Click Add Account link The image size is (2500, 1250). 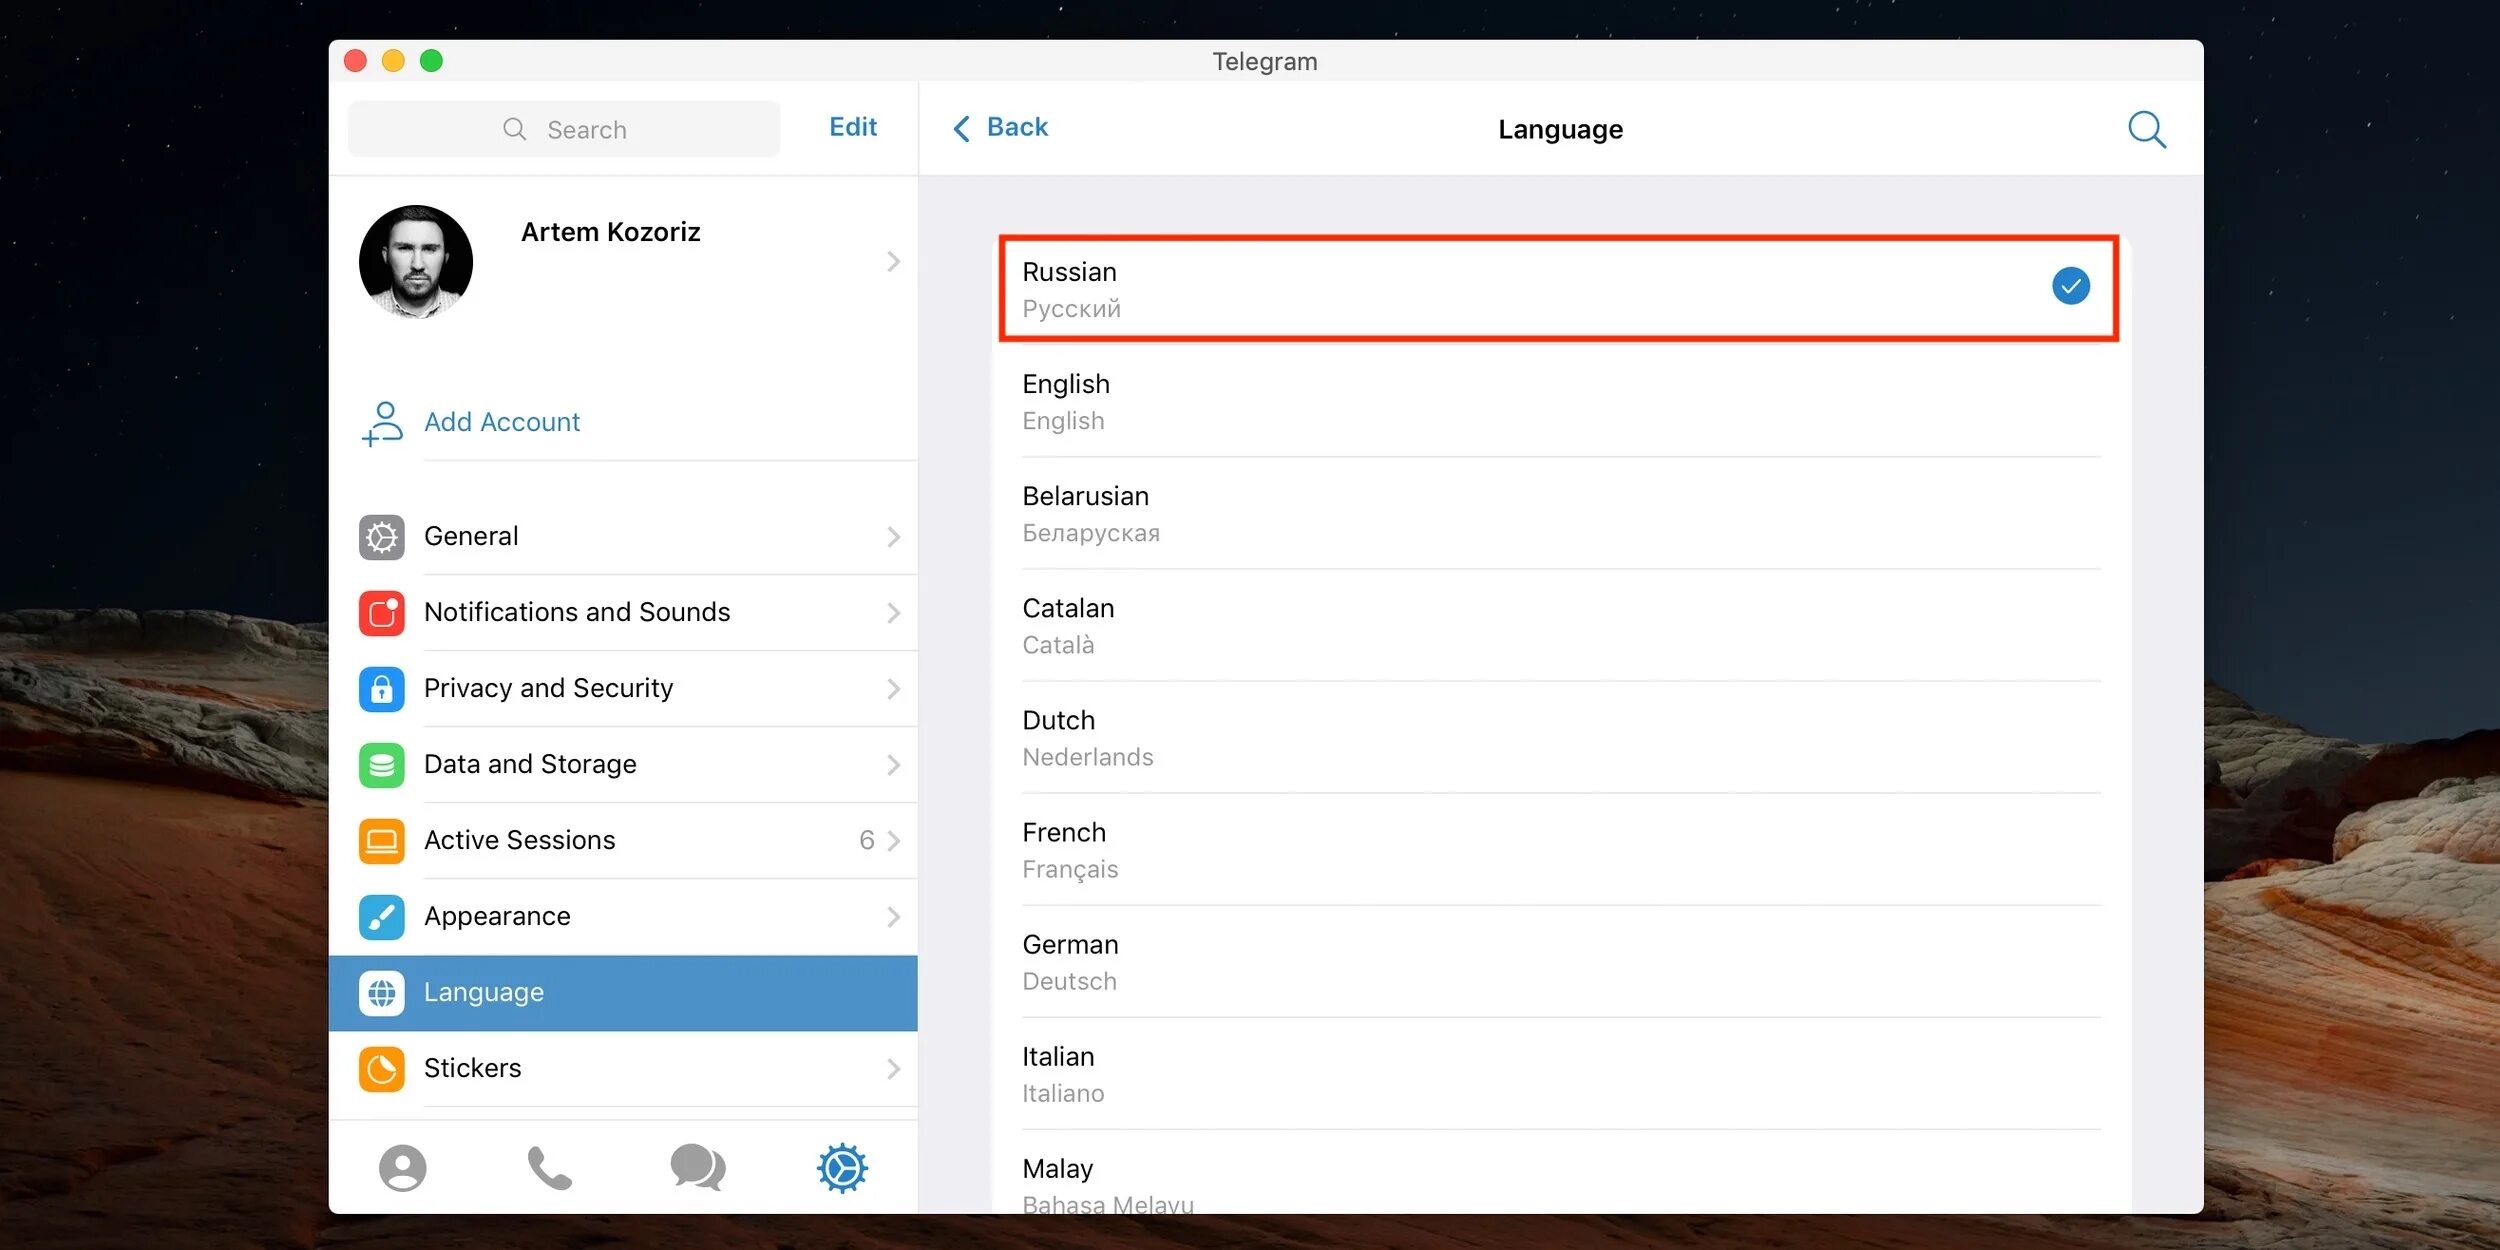pyautogui.click(x=502, y=422)
